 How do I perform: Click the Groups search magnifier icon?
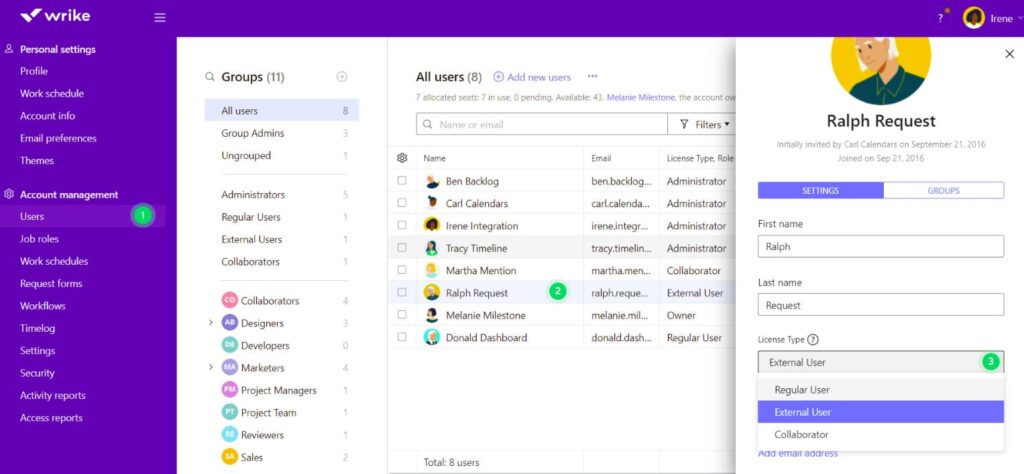click(210, 77)
